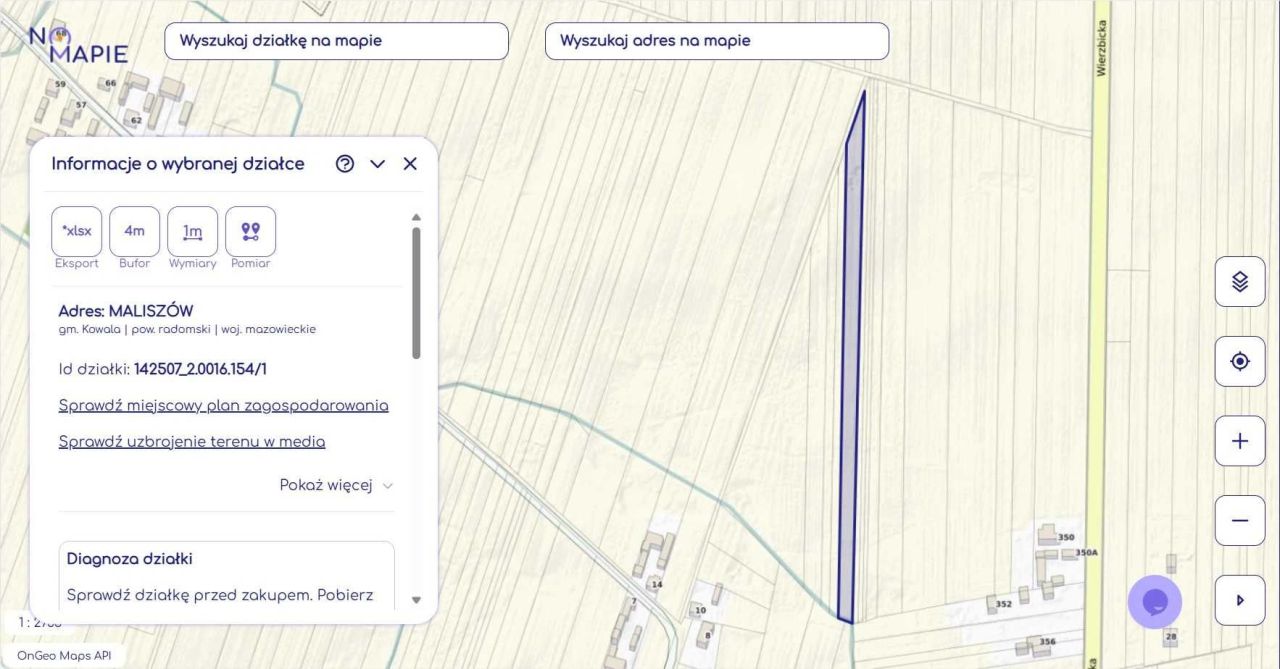Expand the right side arrow panel

pos(1240,600)
